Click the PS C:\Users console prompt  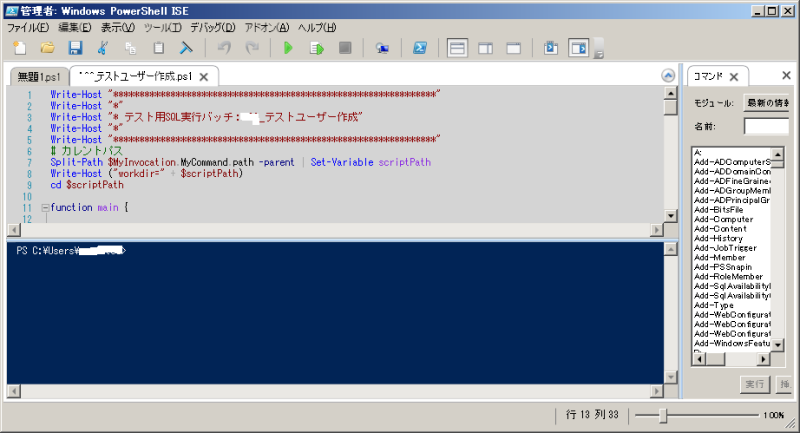70,250
